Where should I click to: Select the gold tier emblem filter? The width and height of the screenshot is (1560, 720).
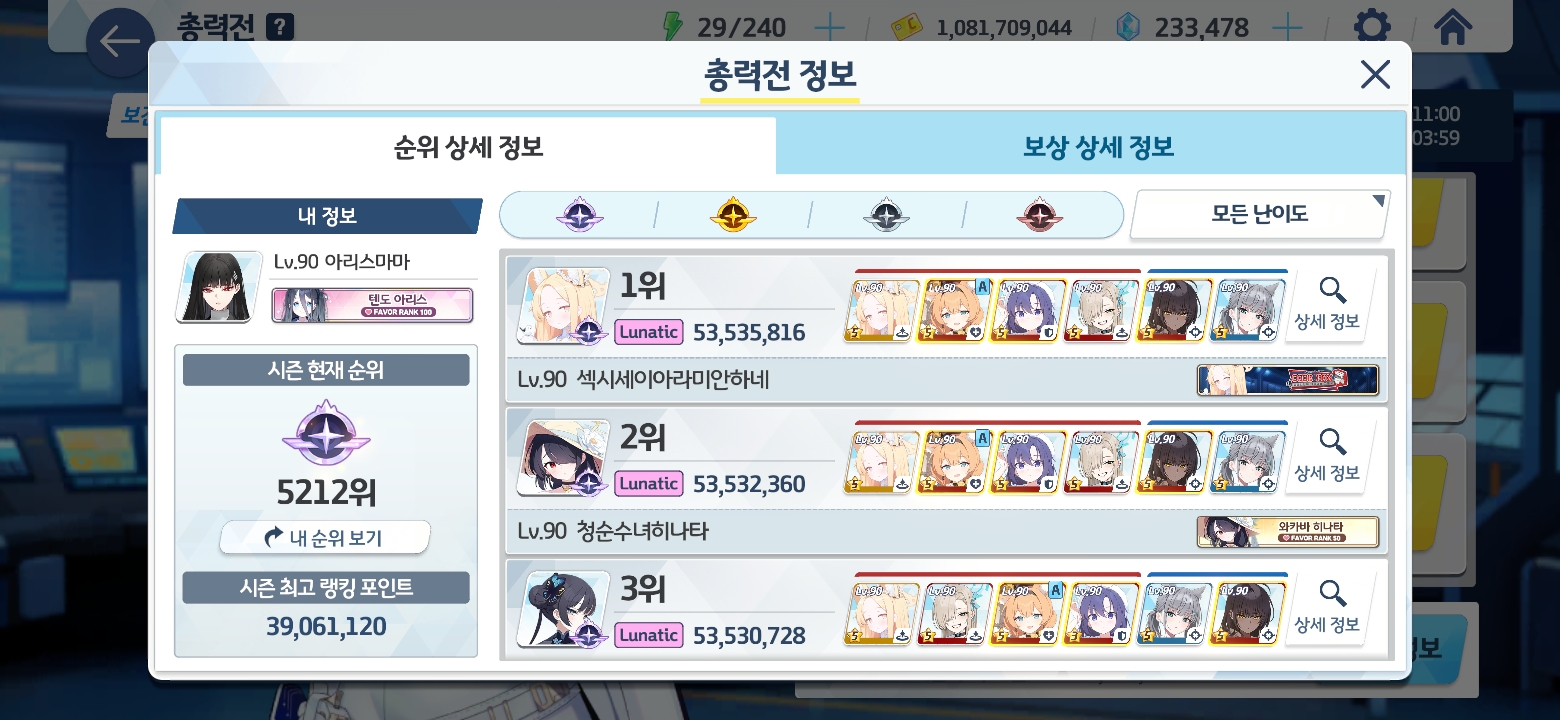(732, 214)
